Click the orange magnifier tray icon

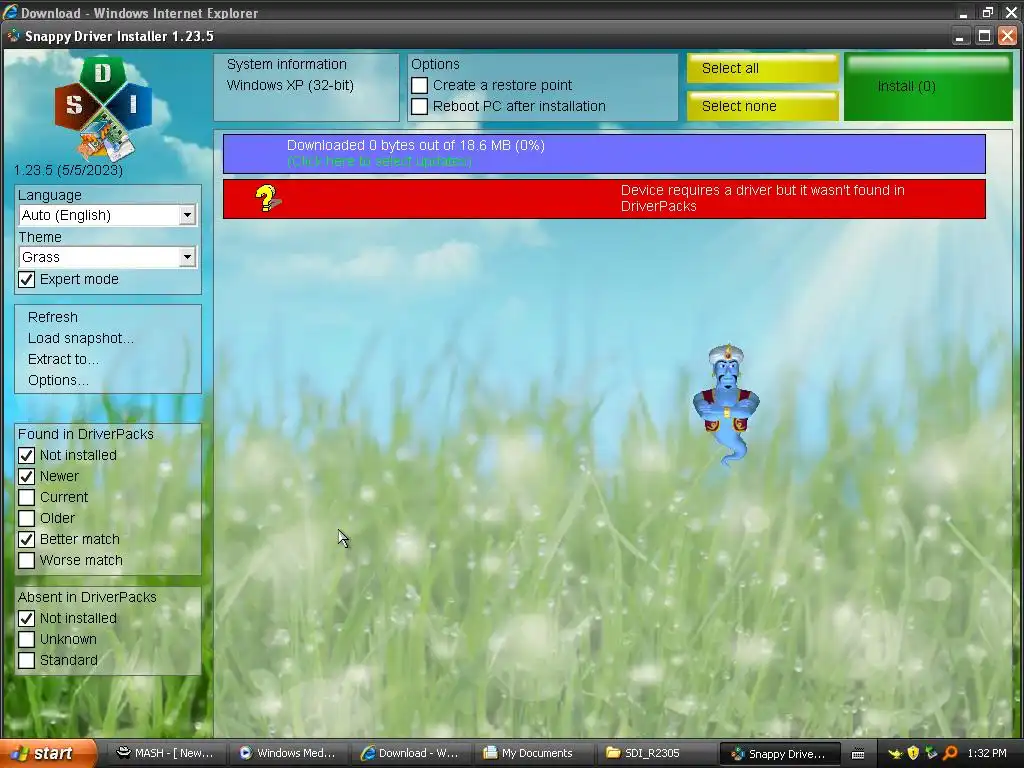[950, 754]
